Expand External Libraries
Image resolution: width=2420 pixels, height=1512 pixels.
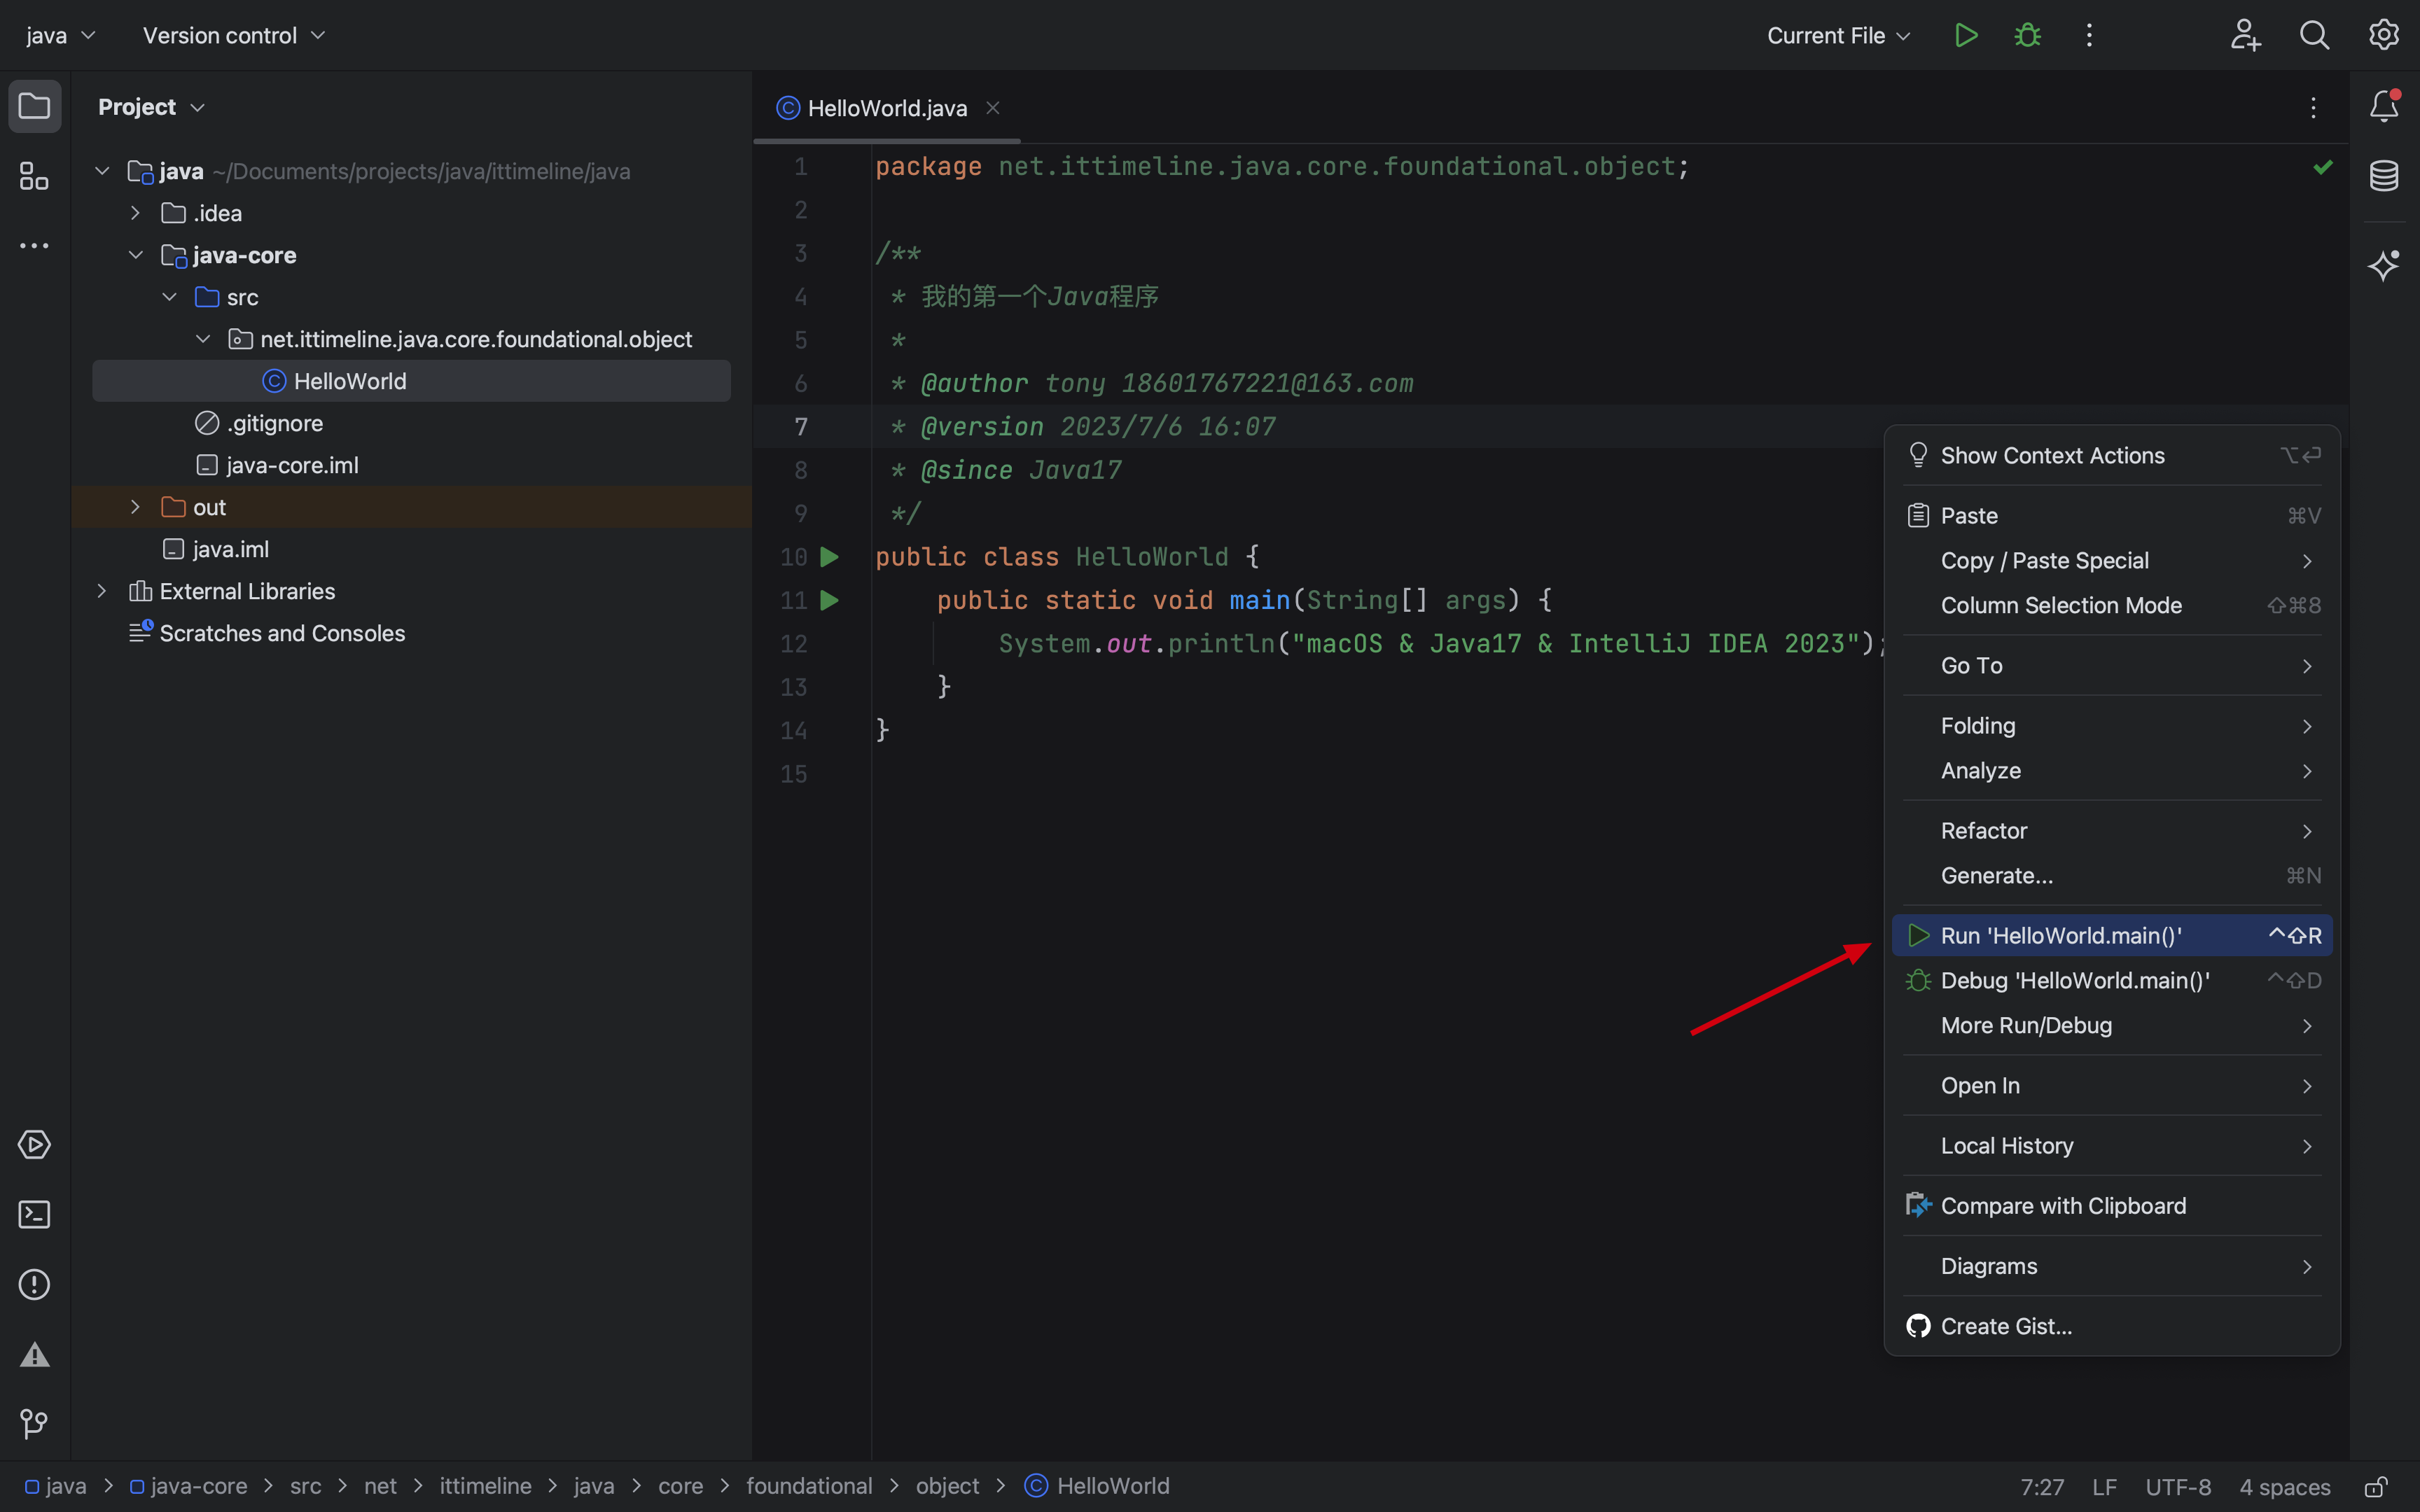point(102,591)
